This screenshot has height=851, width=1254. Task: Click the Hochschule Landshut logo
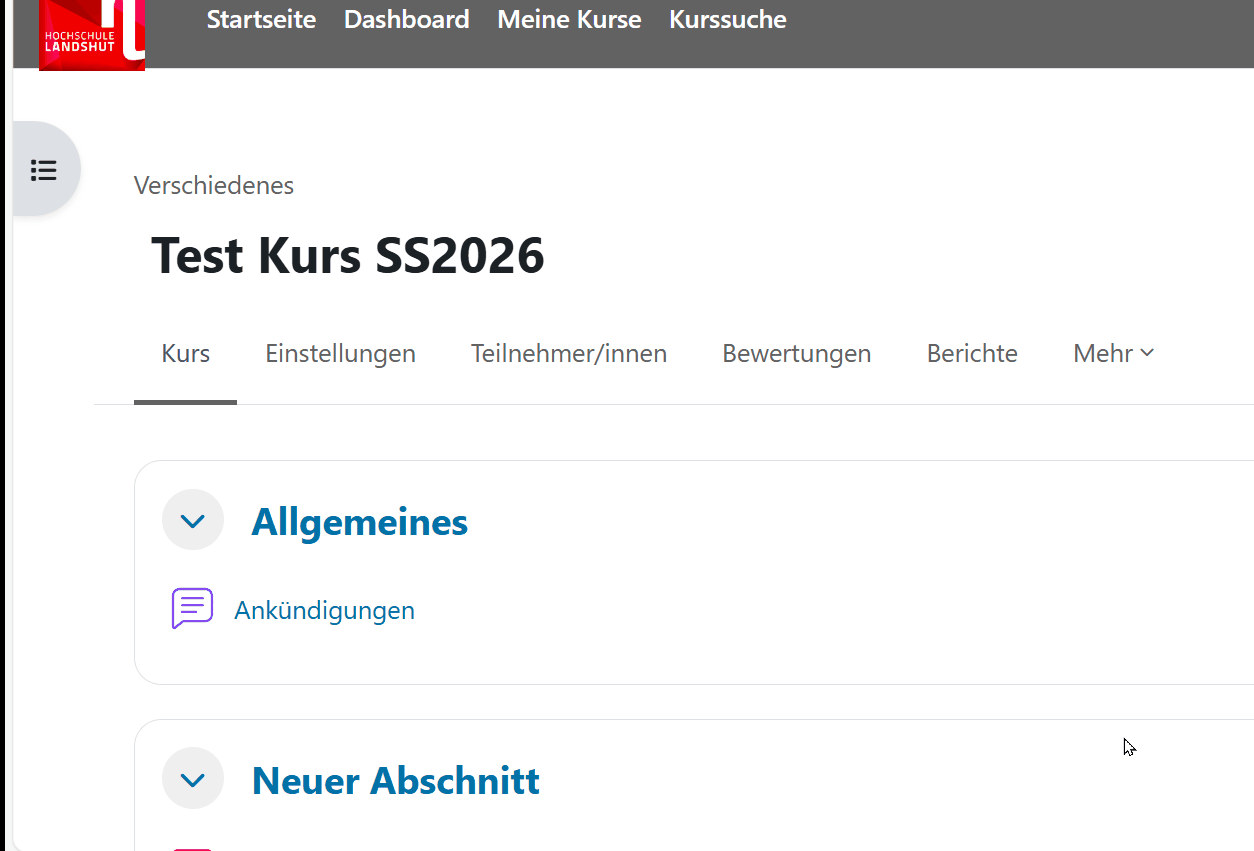point(92,35)
